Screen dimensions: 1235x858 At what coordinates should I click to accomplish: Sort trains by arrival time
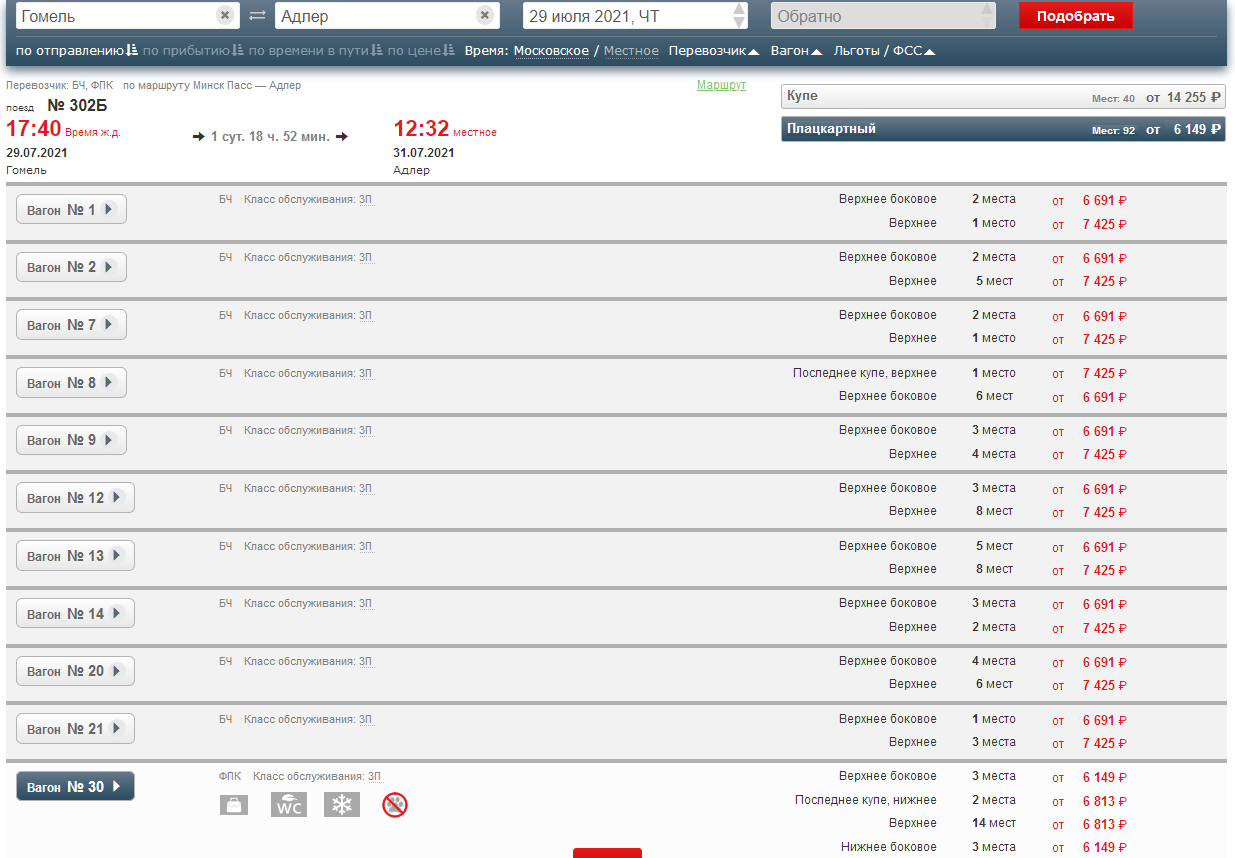(193, 51)
